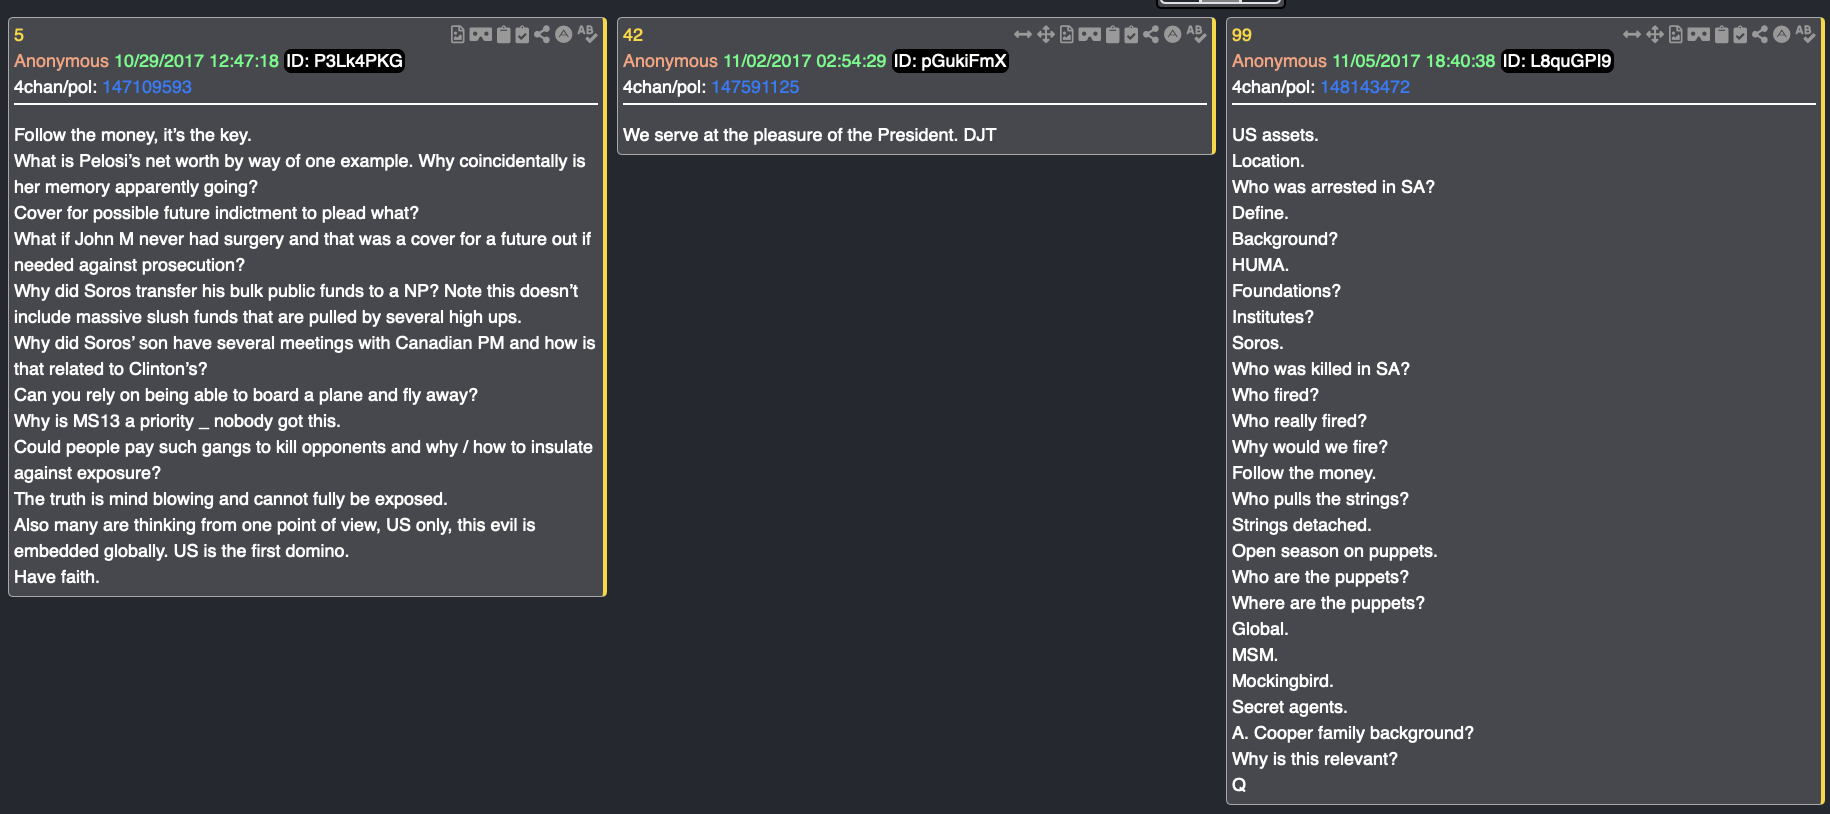This screenshot has height=814, width=1830.
Task: Click the line "A. Cooper family background?"
Action: coord(1353,733)
